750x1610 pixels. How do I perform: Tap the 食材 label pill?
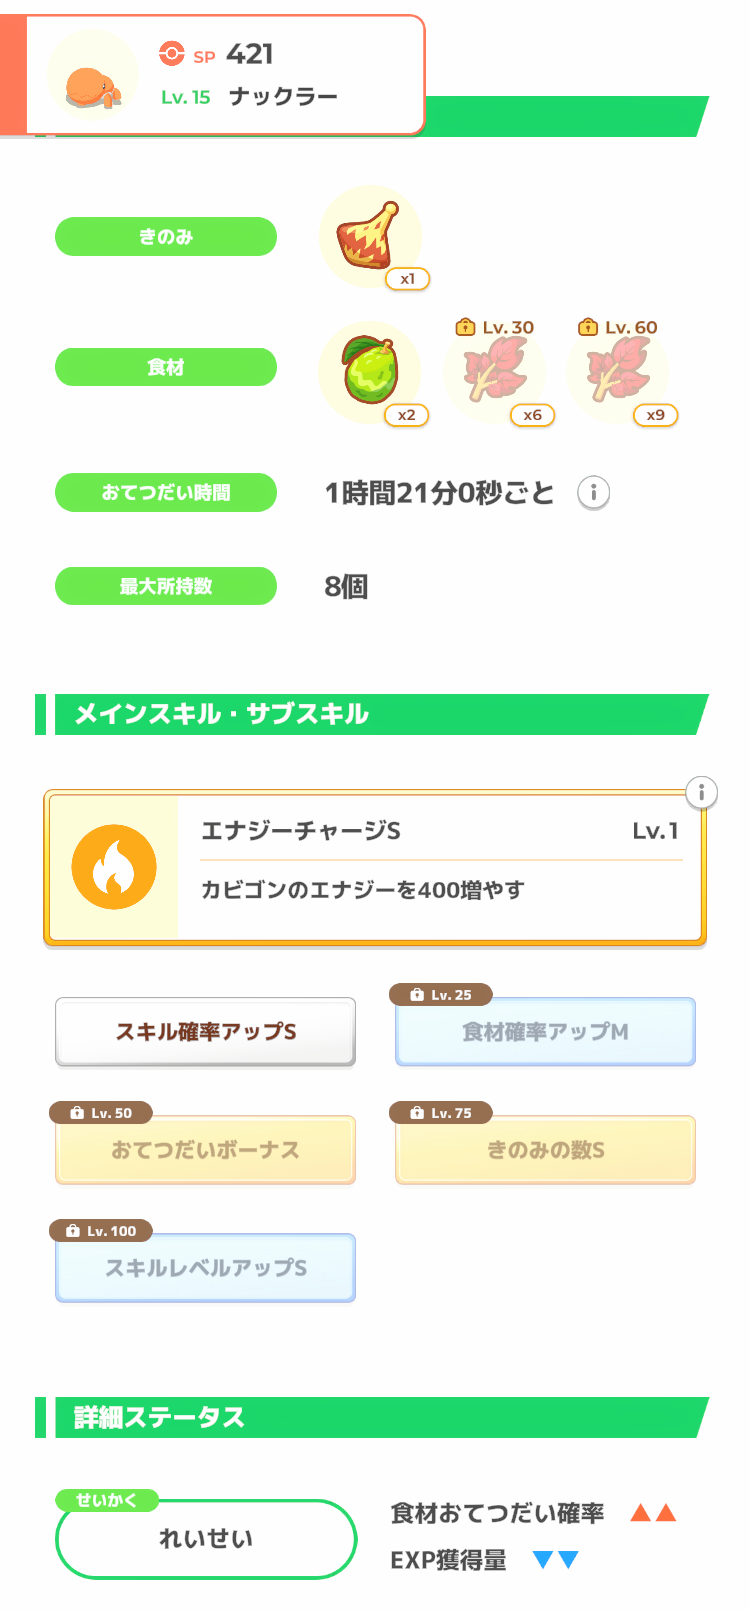[166, 367]
